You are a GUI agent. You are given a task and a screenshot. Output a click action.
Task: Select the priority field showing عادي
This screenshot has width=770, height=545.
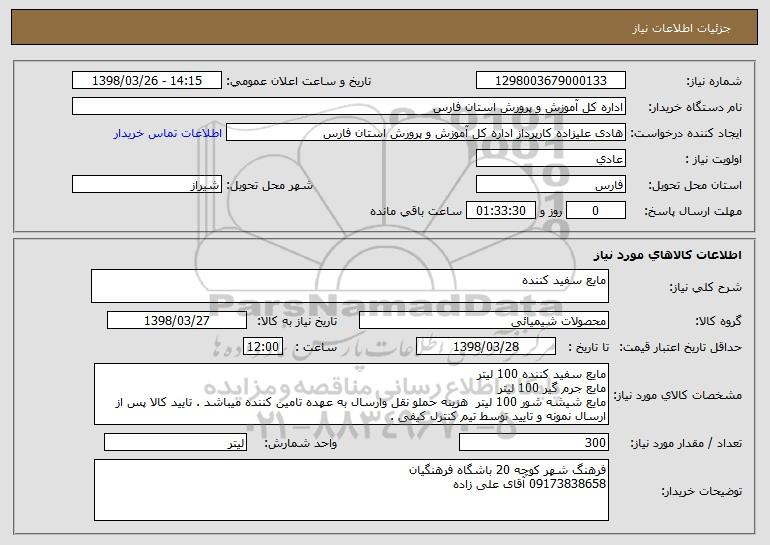[550, 159]
